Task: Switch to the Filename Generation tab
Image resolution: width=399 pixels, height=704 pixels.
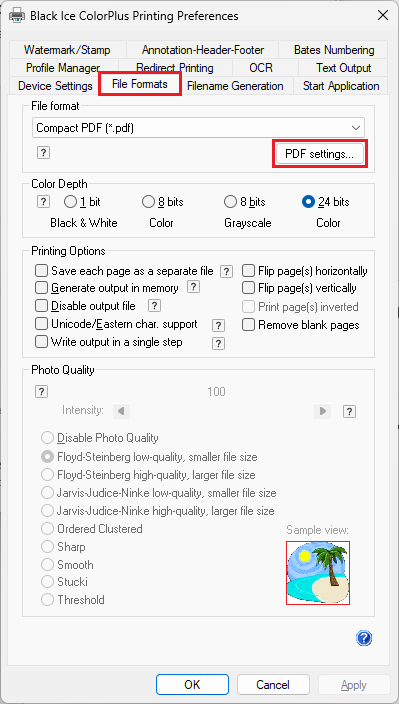Action: [235, 86]
